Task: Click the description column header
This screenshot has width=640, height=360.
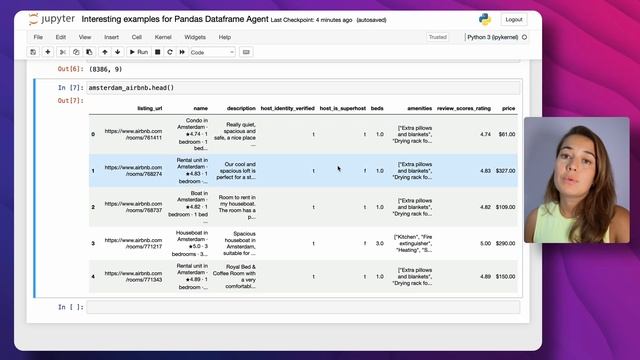Action: (241, 108)
